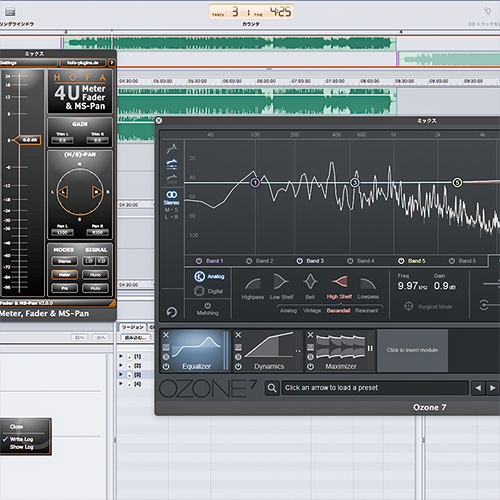Viewport: 500px width, 500px height.
Task: Select Analog EQ mode
Action: [x=209, y=276]
